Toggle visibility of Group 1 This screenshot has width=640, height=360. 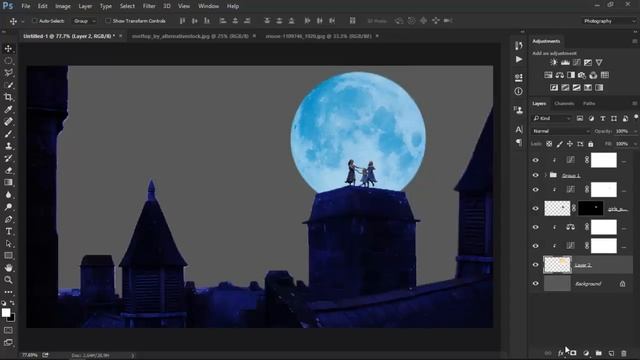coord(536,175)
